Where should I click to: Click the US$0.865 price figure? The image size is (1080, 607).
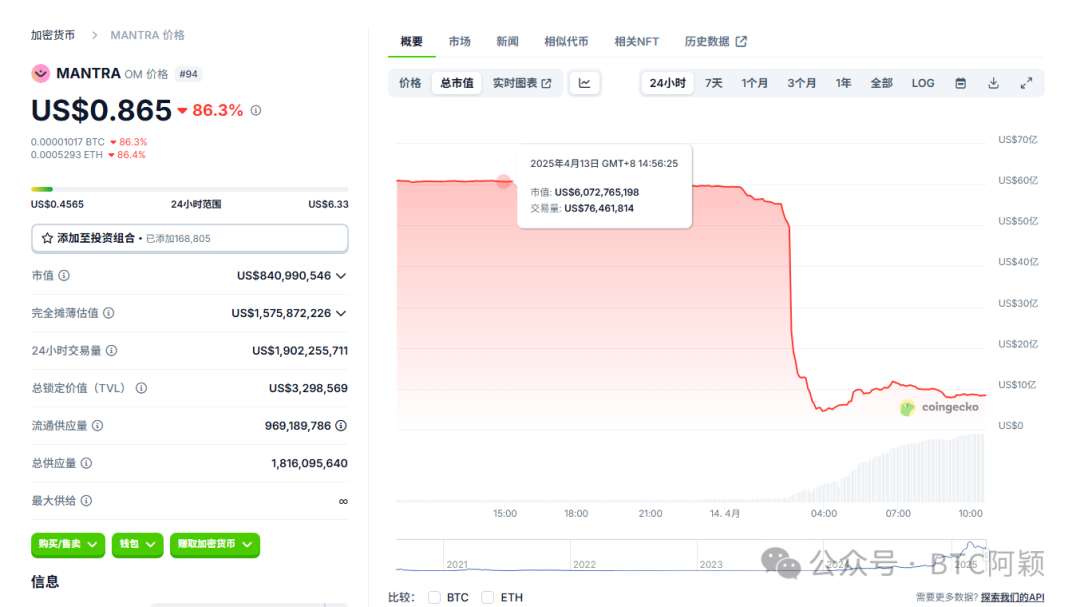point(101,110)
